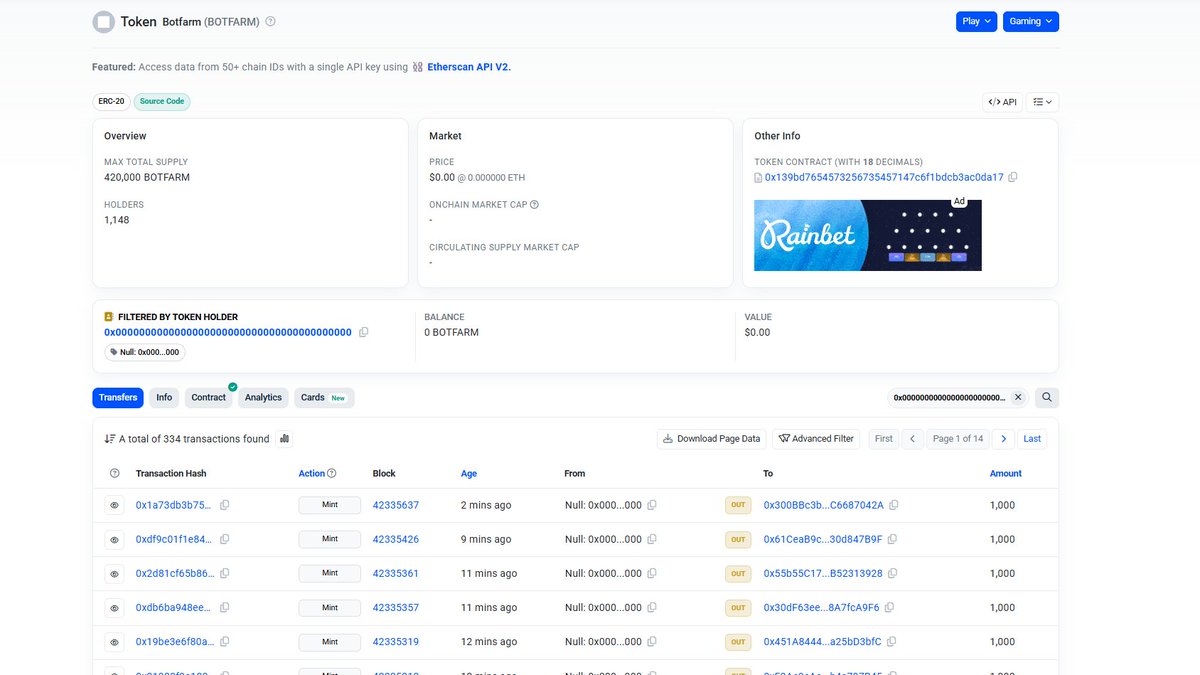The image size is (1200, 675).
Task: View details eye icon for 0x2d81cf65b86 row
Action: point(114,573)
